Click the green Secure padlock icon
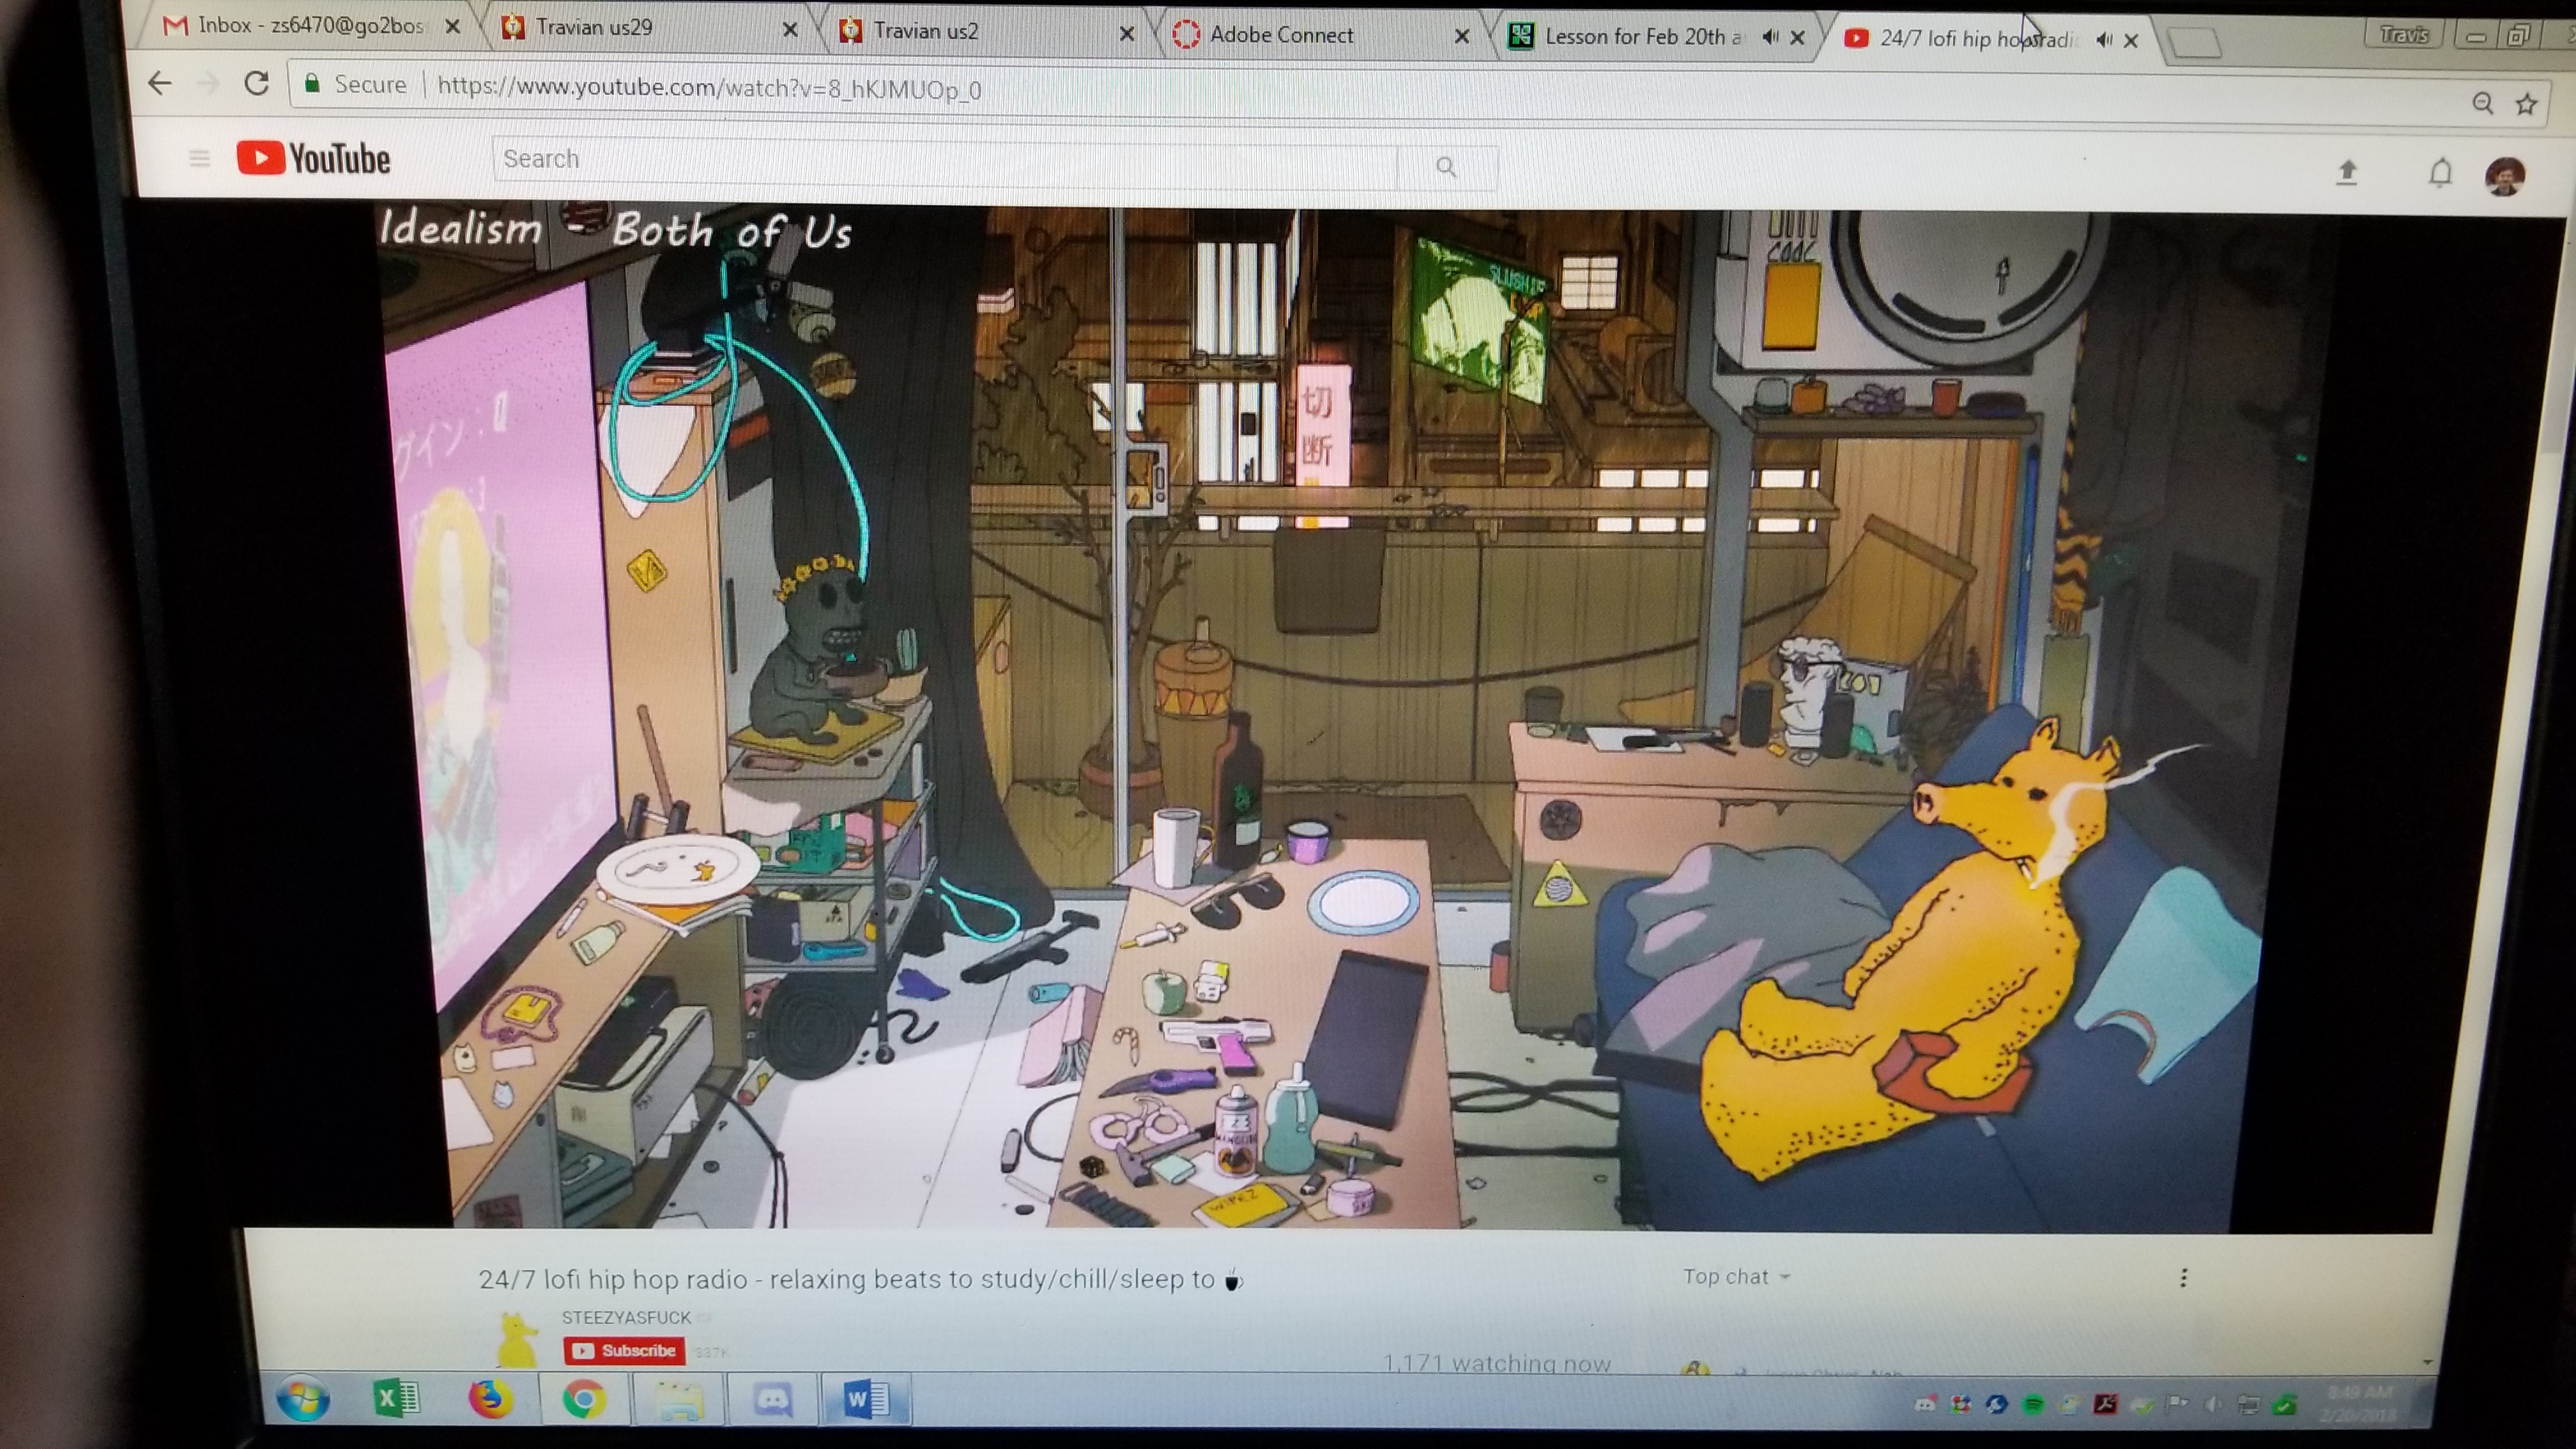This screenshot has width=2576, height=1449. tap(312, 83)
